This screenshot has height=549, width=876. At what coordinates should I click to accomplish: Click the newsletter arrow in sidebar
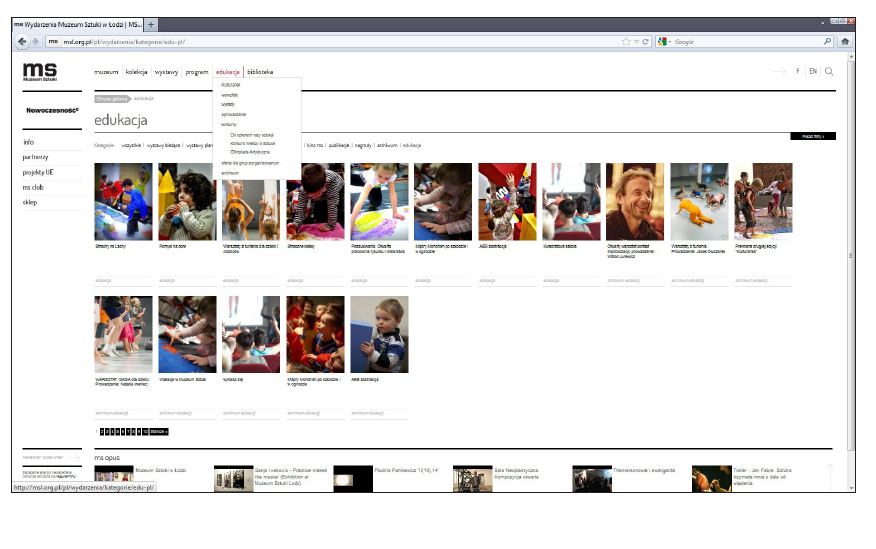coord(73,457)
